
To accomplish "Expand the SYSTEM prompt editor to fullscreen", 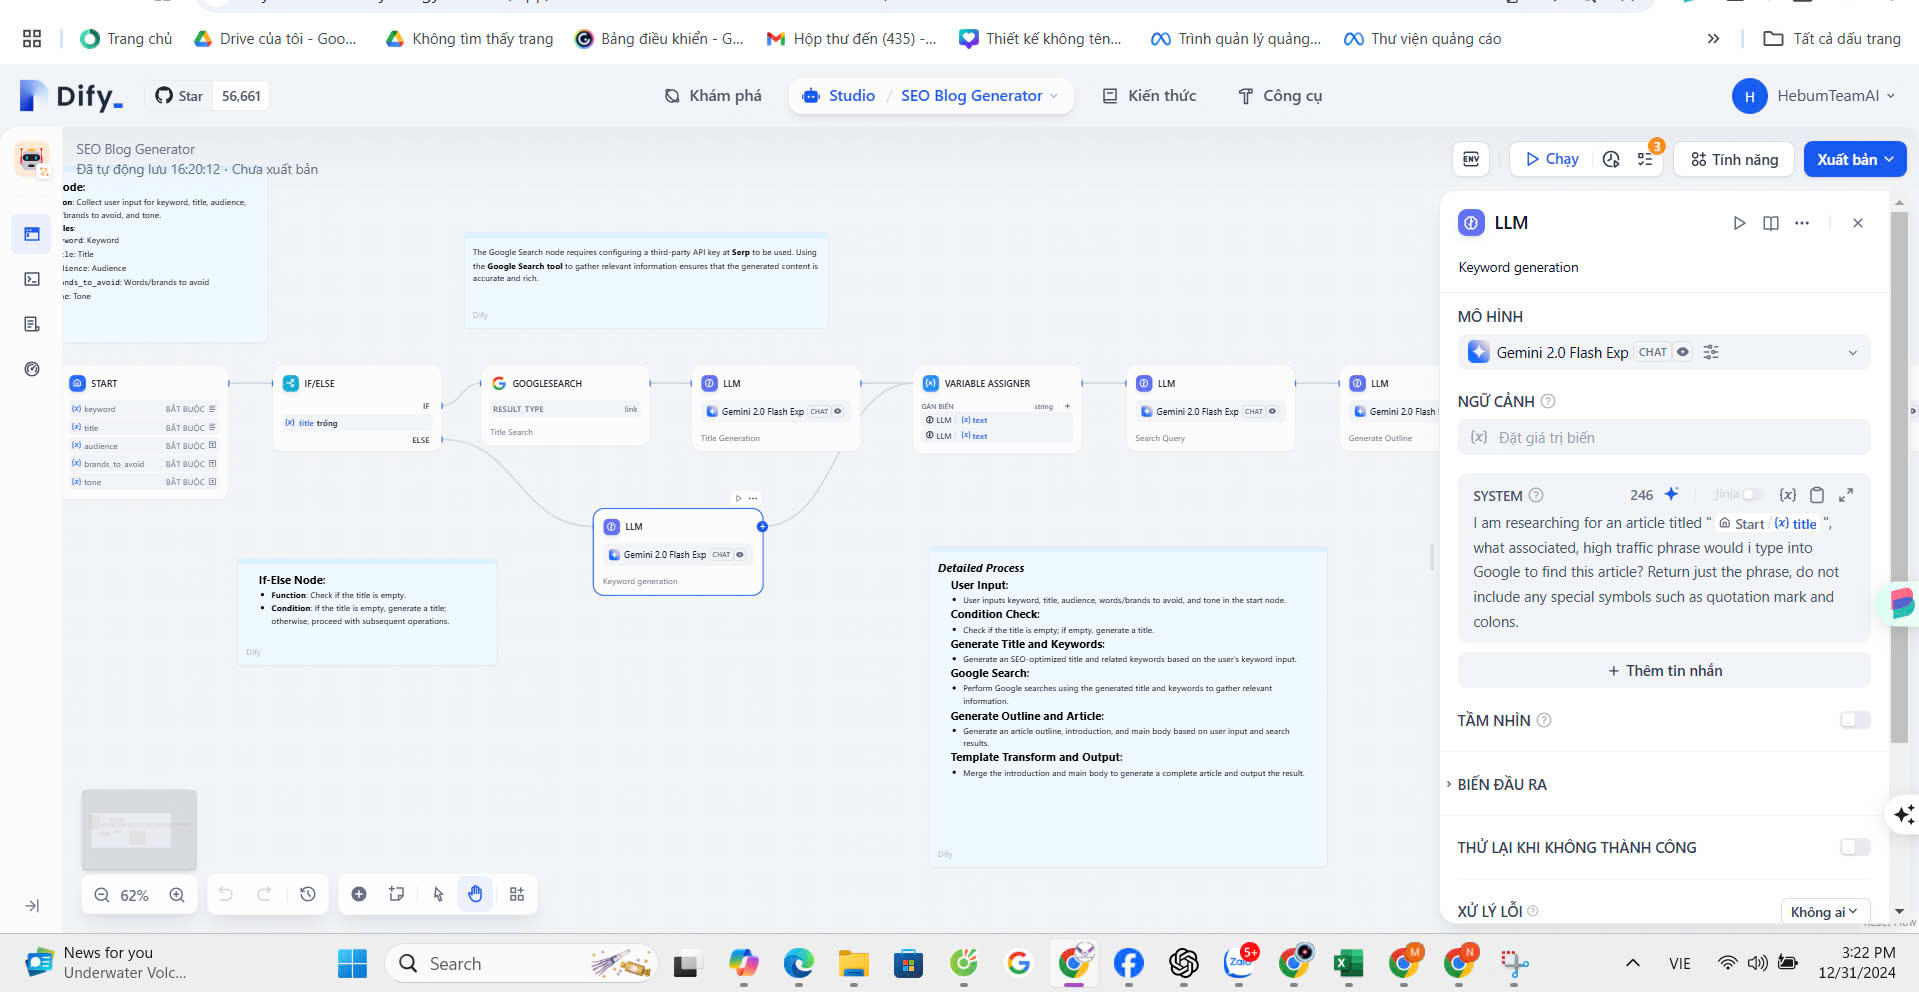I will tap(1846, 495).
